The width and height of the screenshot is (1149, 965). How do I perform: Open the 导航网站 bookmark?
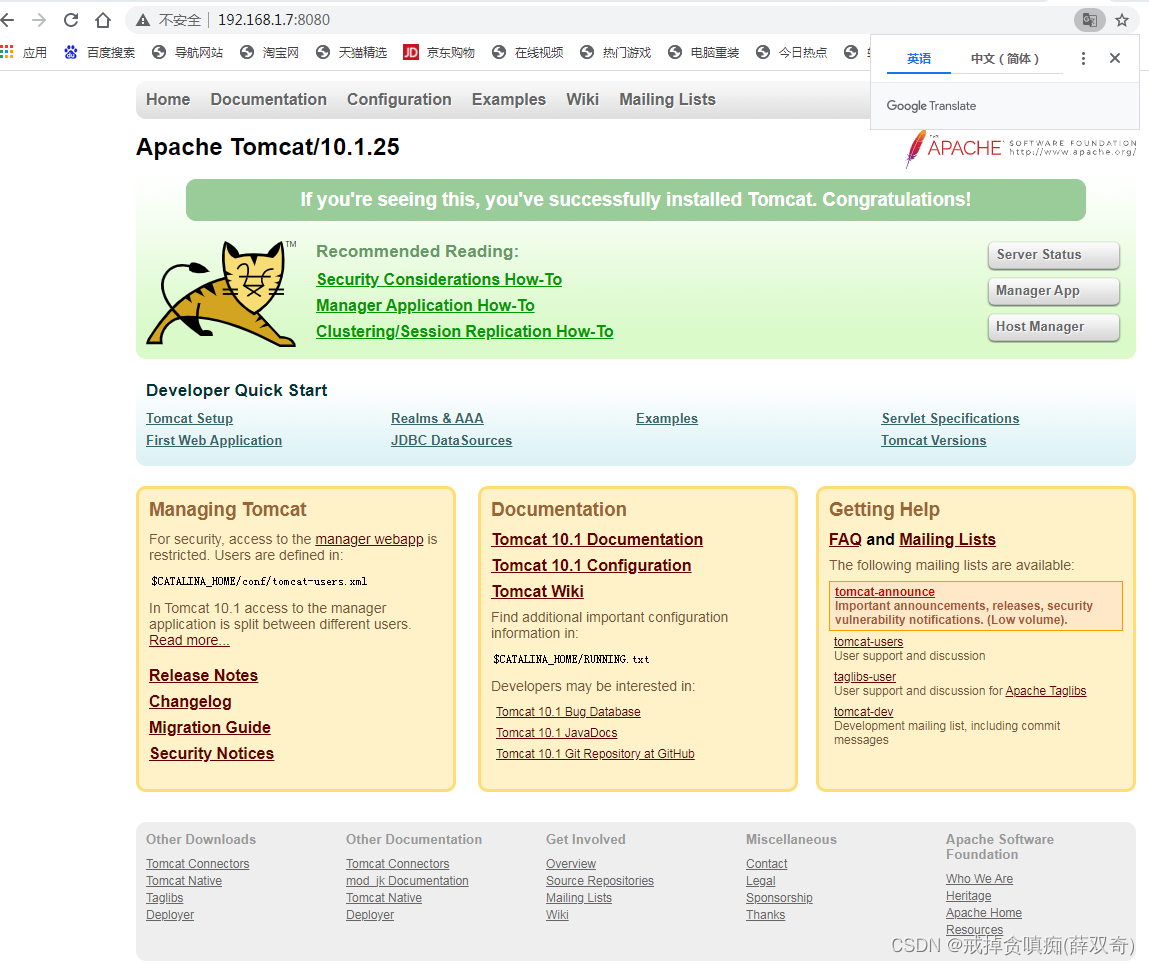[188, 52]
